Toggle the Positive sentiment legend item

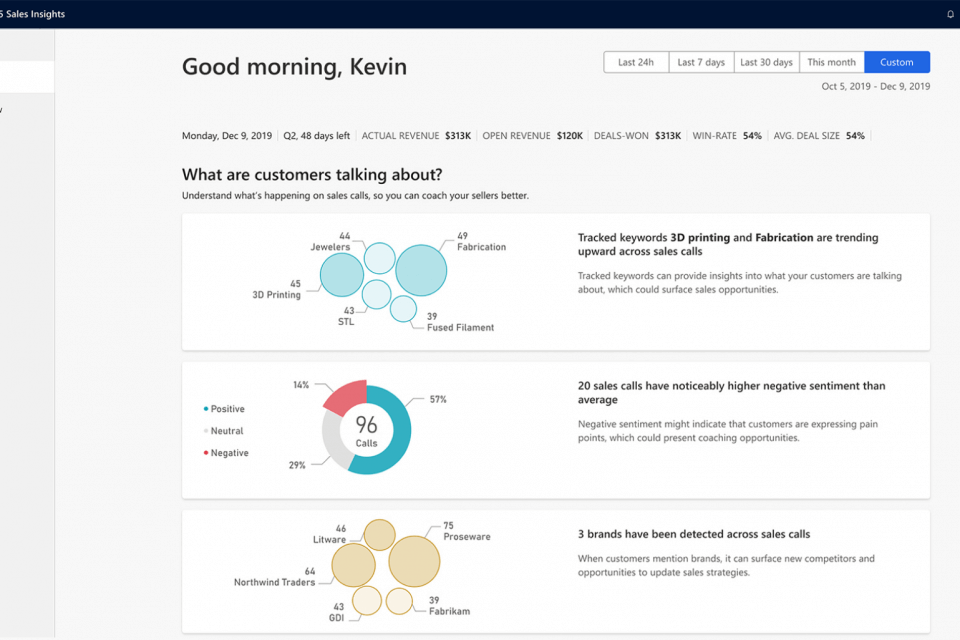click(x=225, y=409)
